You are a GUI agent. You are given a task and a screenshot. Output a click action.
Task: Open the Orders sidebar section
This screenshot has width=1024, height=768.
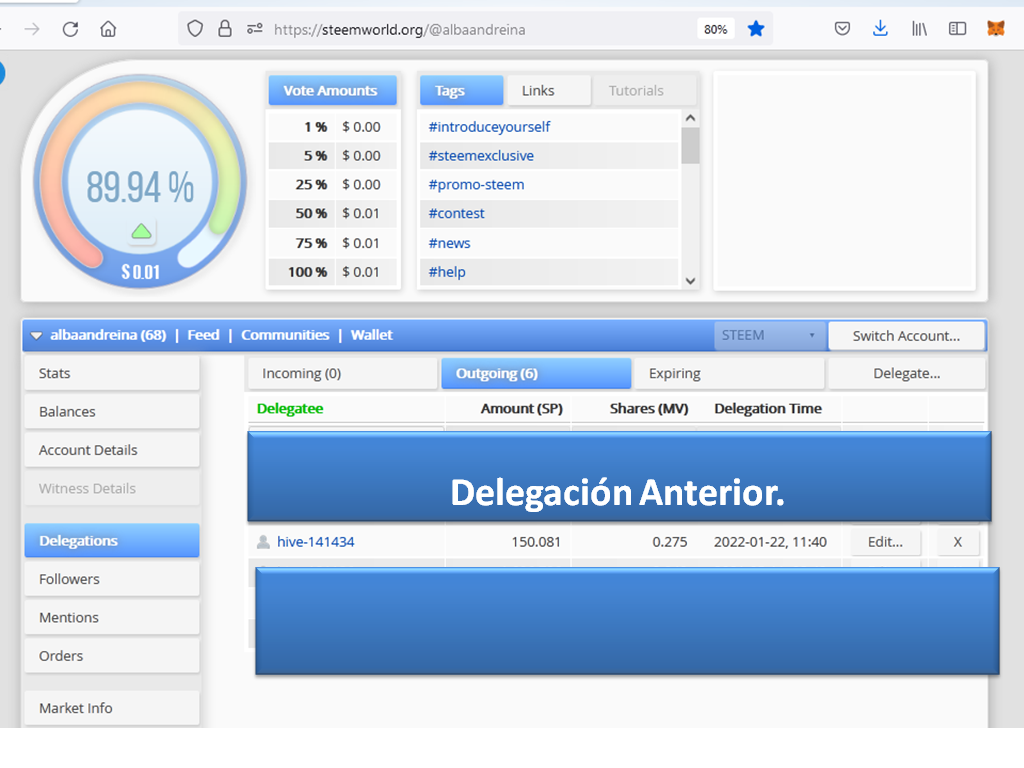coord(112,656)
